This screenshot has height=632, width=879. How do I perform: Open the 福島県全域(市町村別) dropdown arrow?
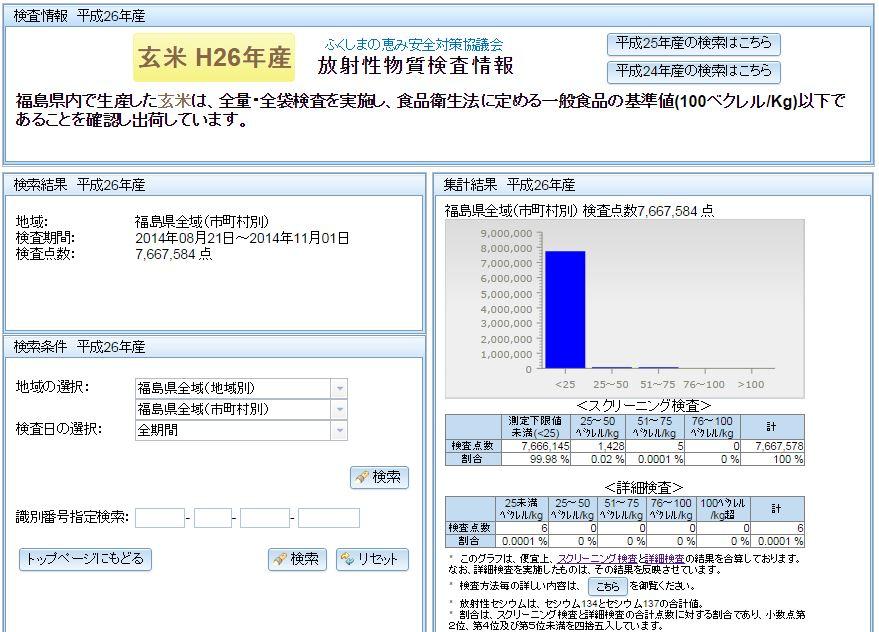click(339, 409)
